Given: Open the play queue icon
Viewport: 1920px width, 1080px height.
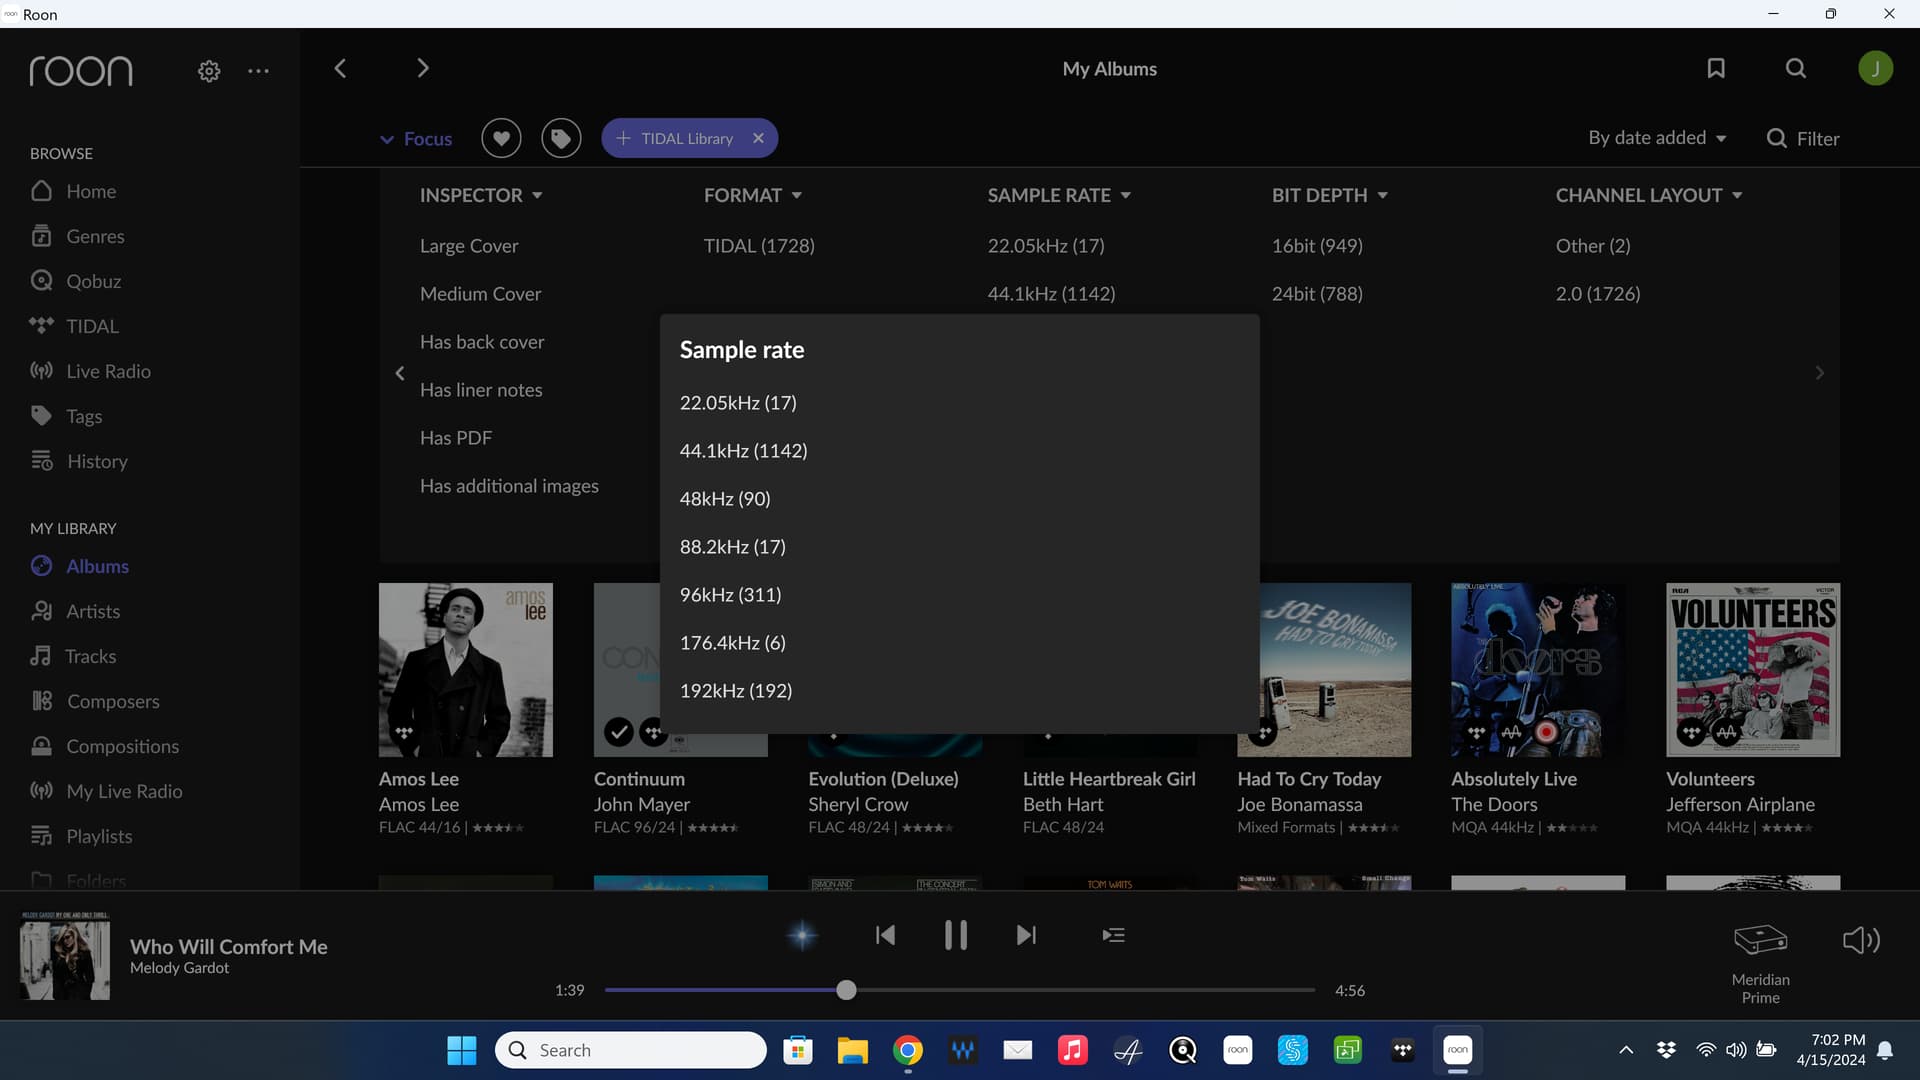Looking at the screenshot, I should (1113, 935).
